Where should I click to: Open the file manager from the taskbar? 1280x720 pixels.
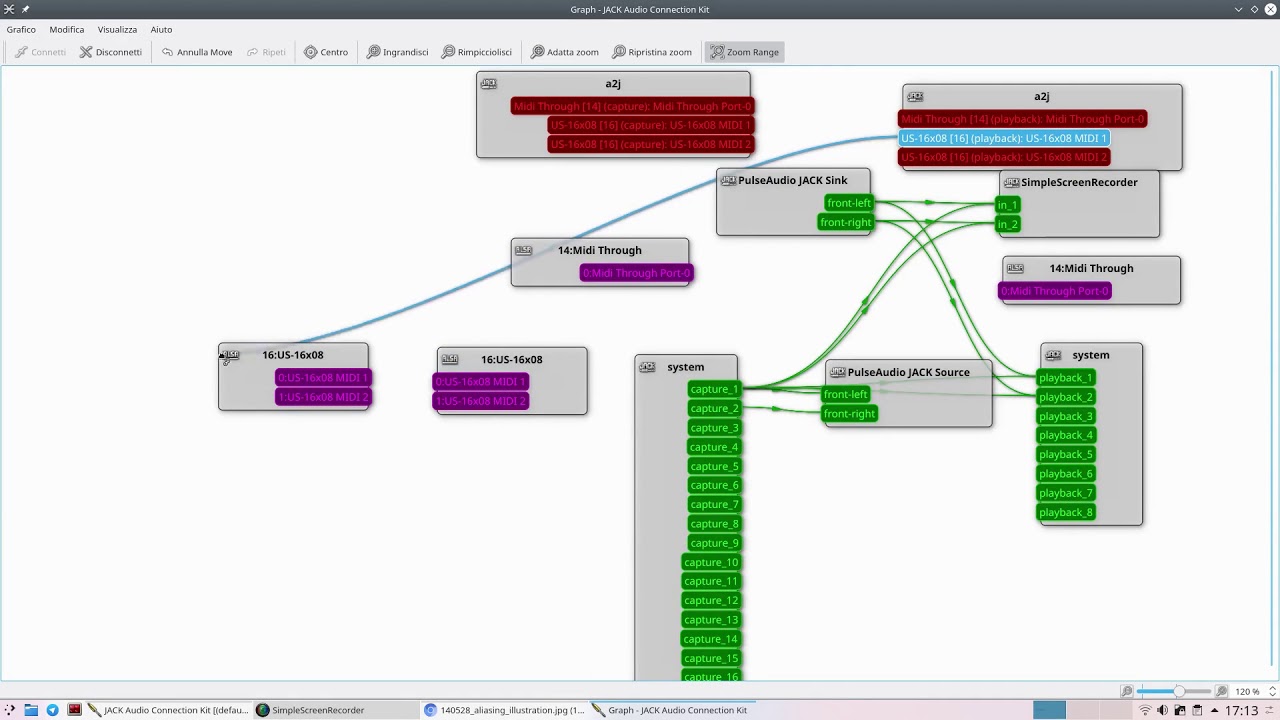pos(31,710)
